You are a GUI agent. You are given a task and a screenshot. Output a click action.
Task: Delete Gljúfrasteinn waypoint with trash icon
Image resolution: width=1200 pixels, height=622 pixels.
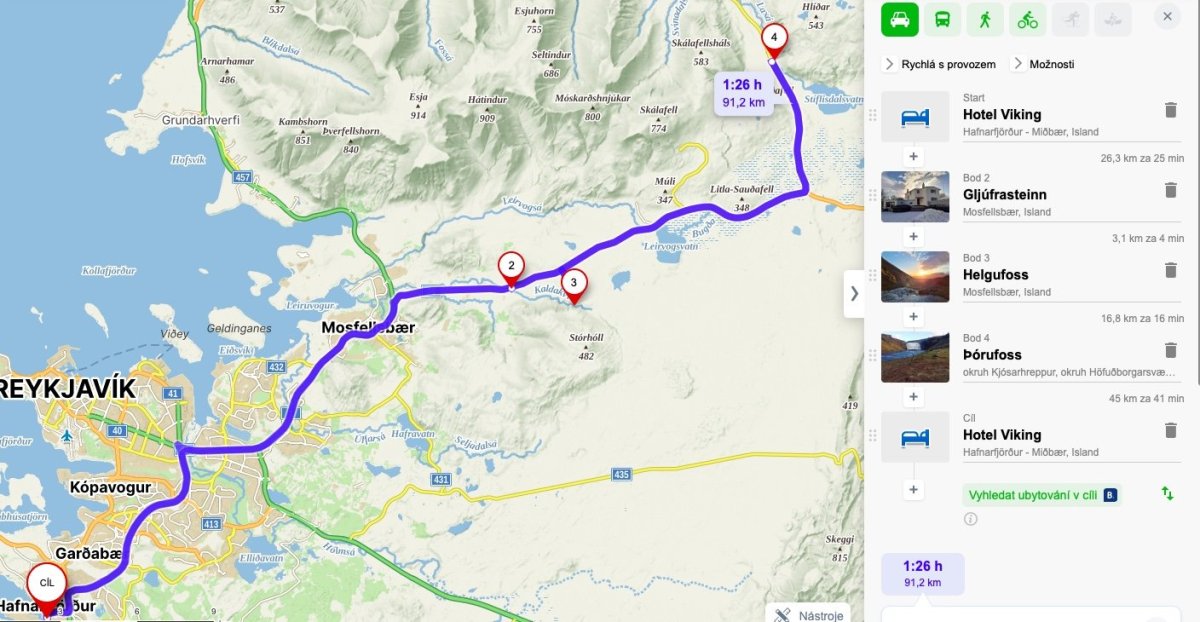[x=1171, y=190]
